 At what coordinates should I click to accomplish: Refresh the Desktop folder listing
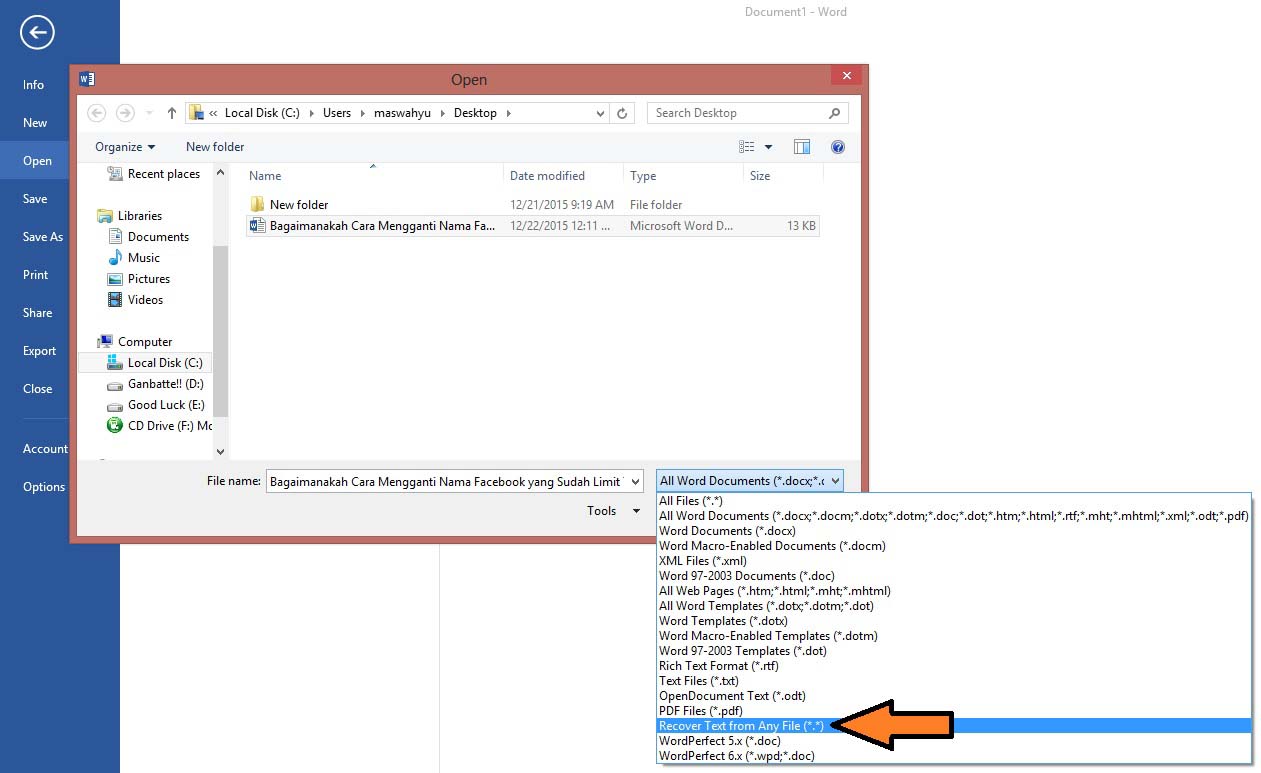(622, 113)
